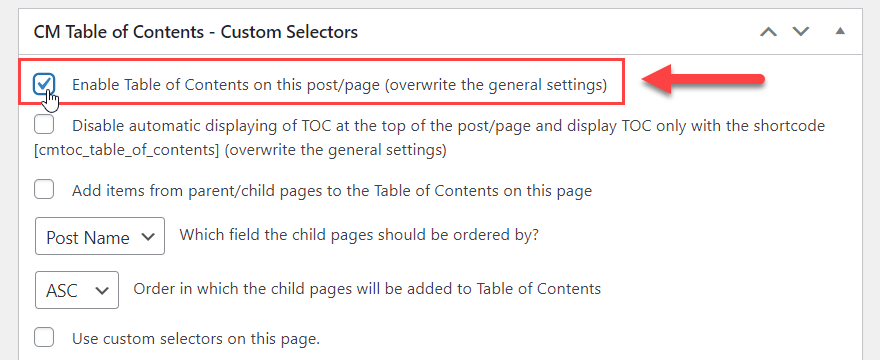
Task: Click the chevron inside the Post Name select
Action: coord(148,237)
